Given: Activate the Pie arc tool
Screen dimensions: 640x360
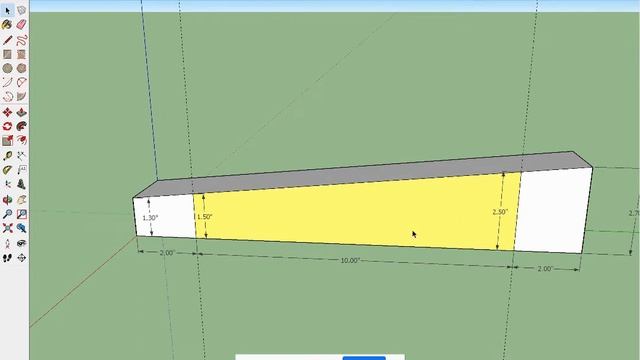Looking at the screenshot, I should [x=22, y=97].
